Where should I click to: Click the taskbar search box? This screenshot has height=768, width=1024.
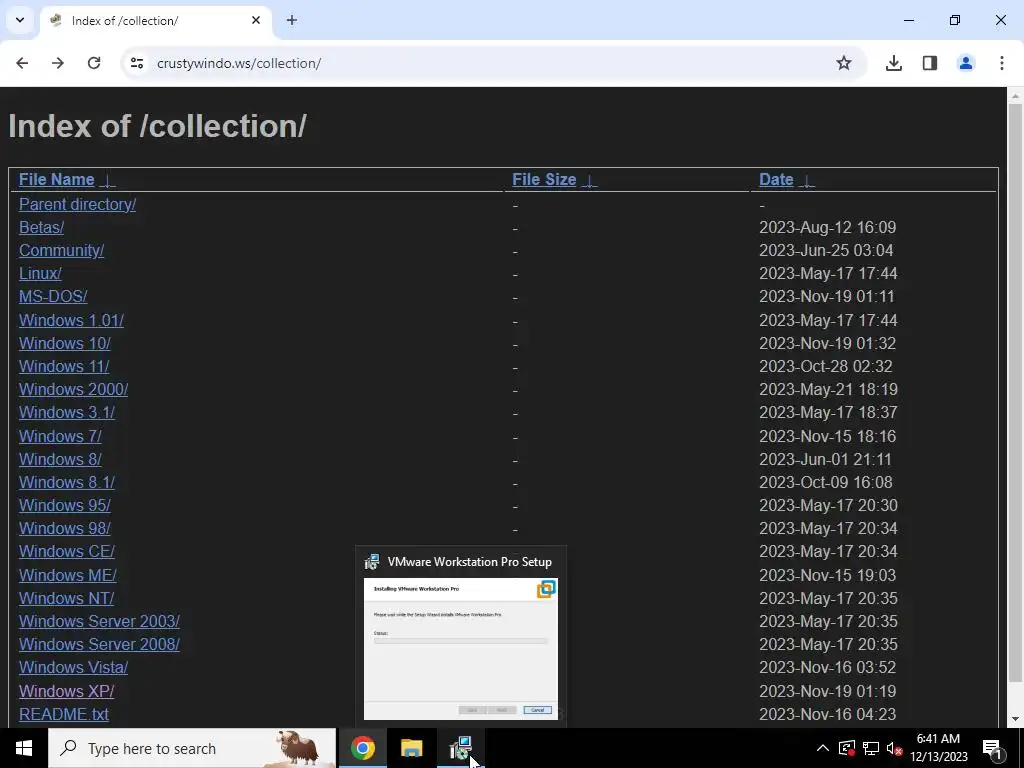192,748
